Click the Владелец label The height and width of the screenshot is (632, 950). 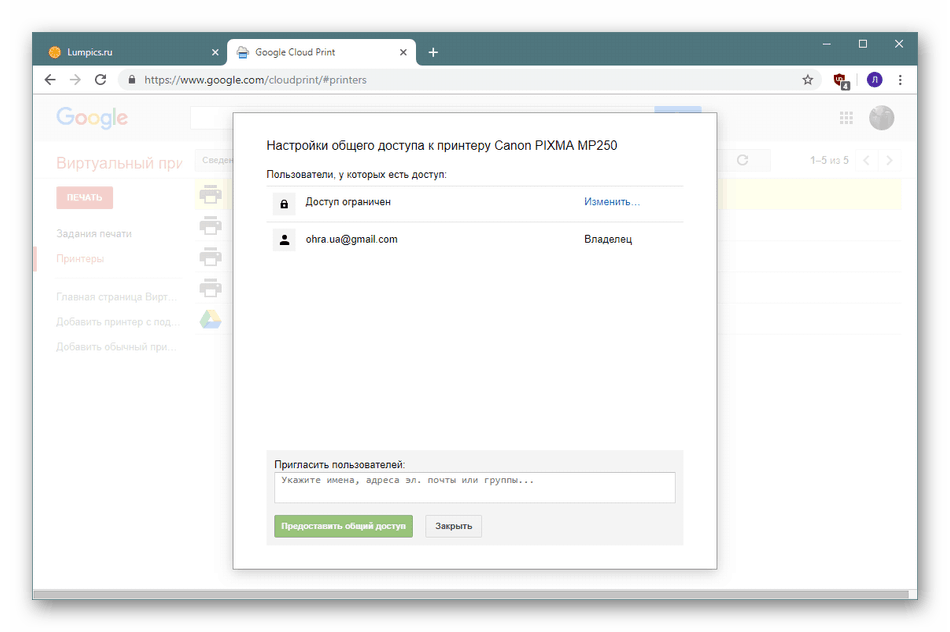[608, 239]
